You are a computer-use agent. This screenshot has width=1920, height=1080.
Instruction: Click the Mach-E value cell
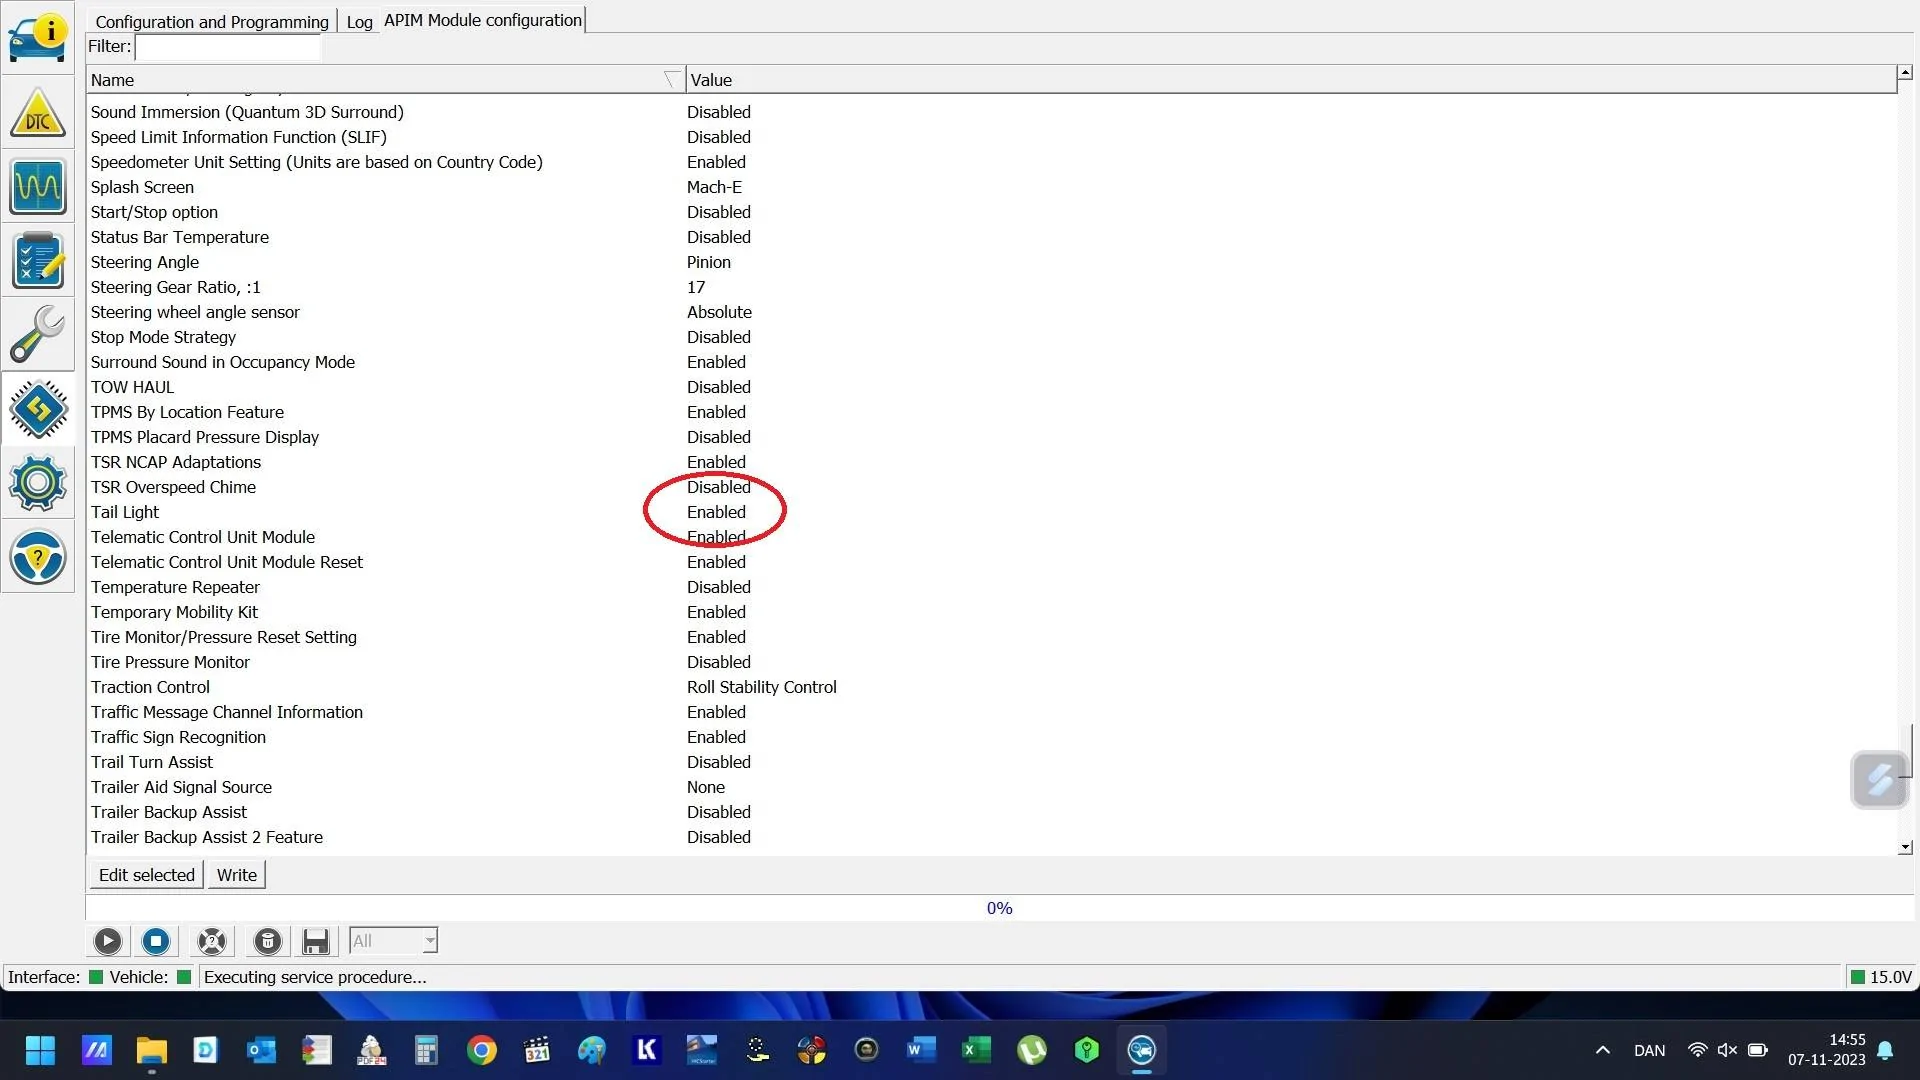(714, 187)
